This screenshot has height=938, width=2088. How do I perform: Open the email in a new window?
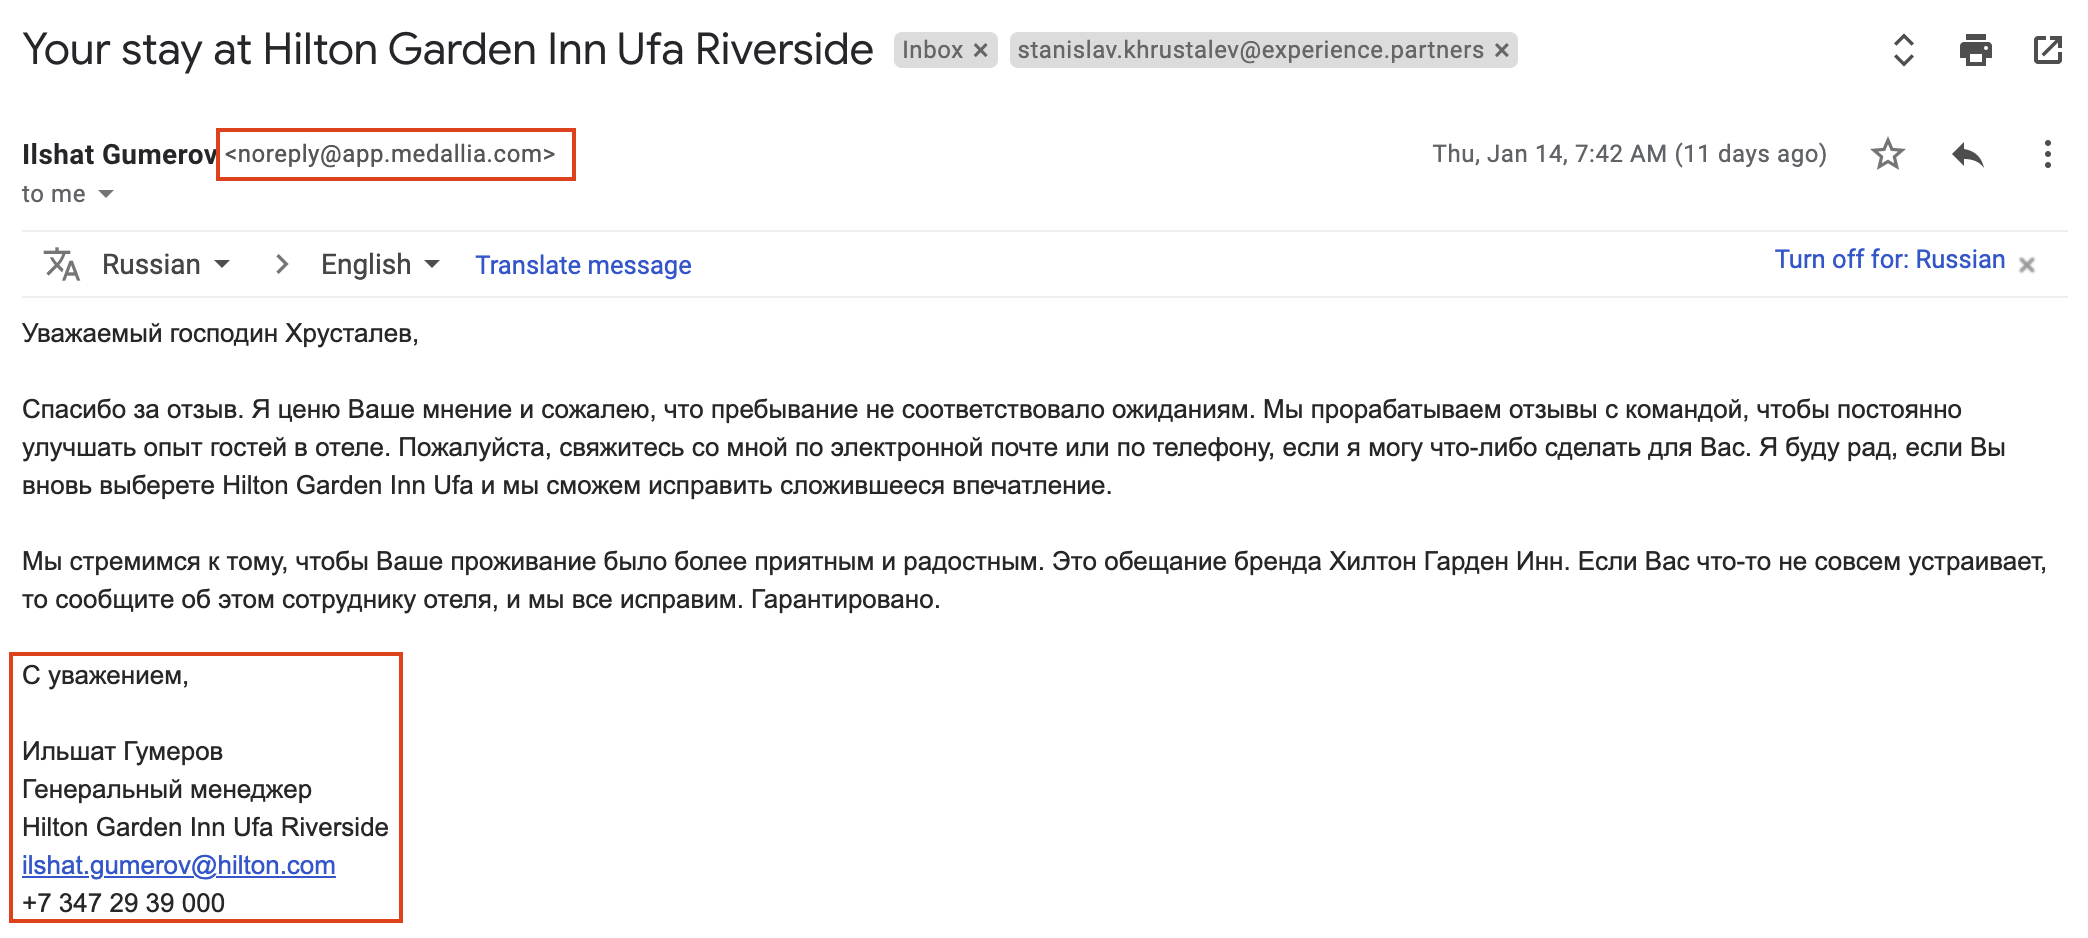[2047, 50]
